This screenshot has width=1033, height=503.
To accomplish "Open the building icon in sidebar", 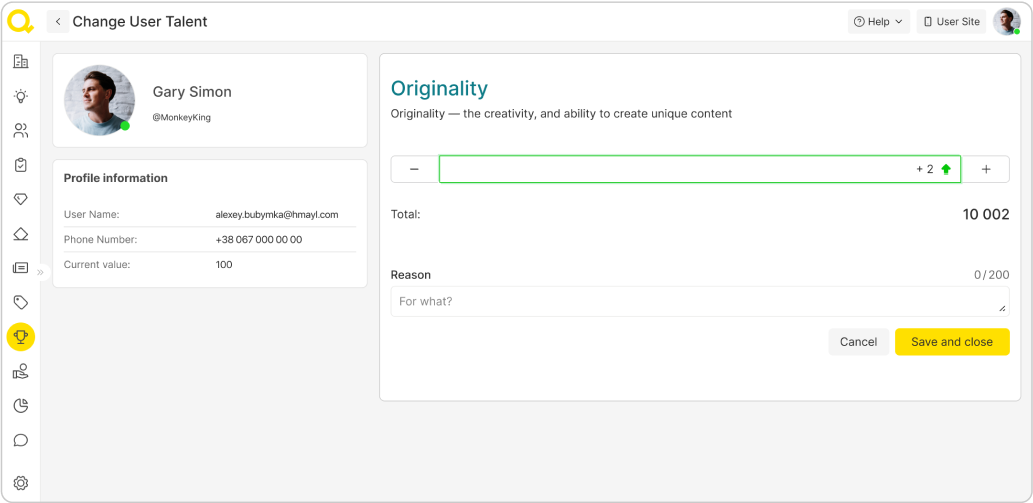I will [20, 62].
